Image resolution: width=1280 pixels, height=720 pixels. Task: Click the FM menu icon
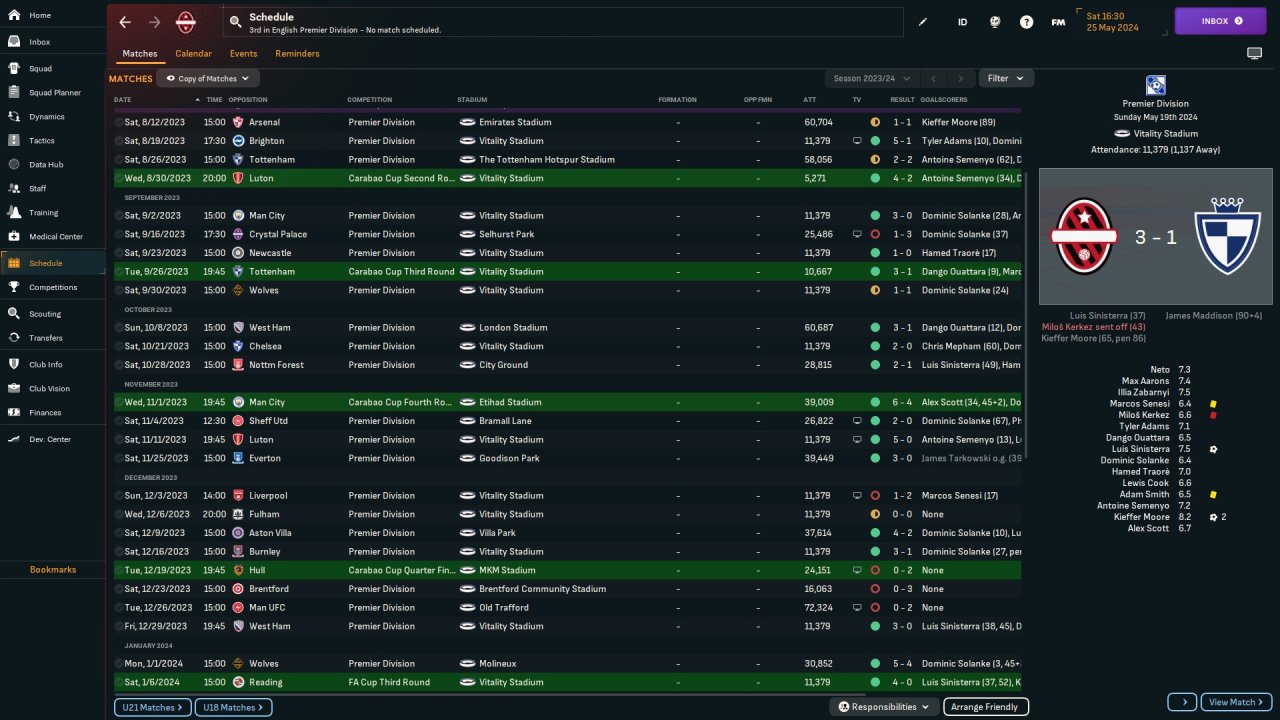(x=1058, y=22)
